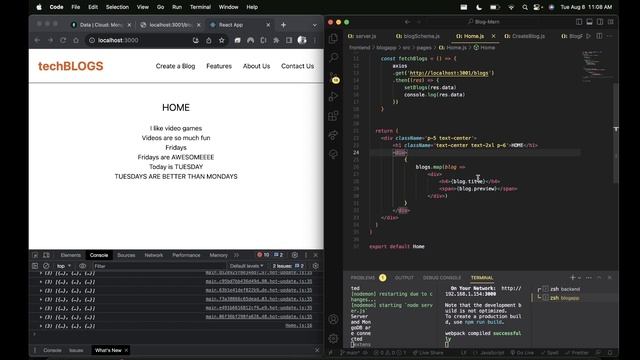Create a live expression with eye icon
The image size is (640, 360).
[x=82, y=266]
